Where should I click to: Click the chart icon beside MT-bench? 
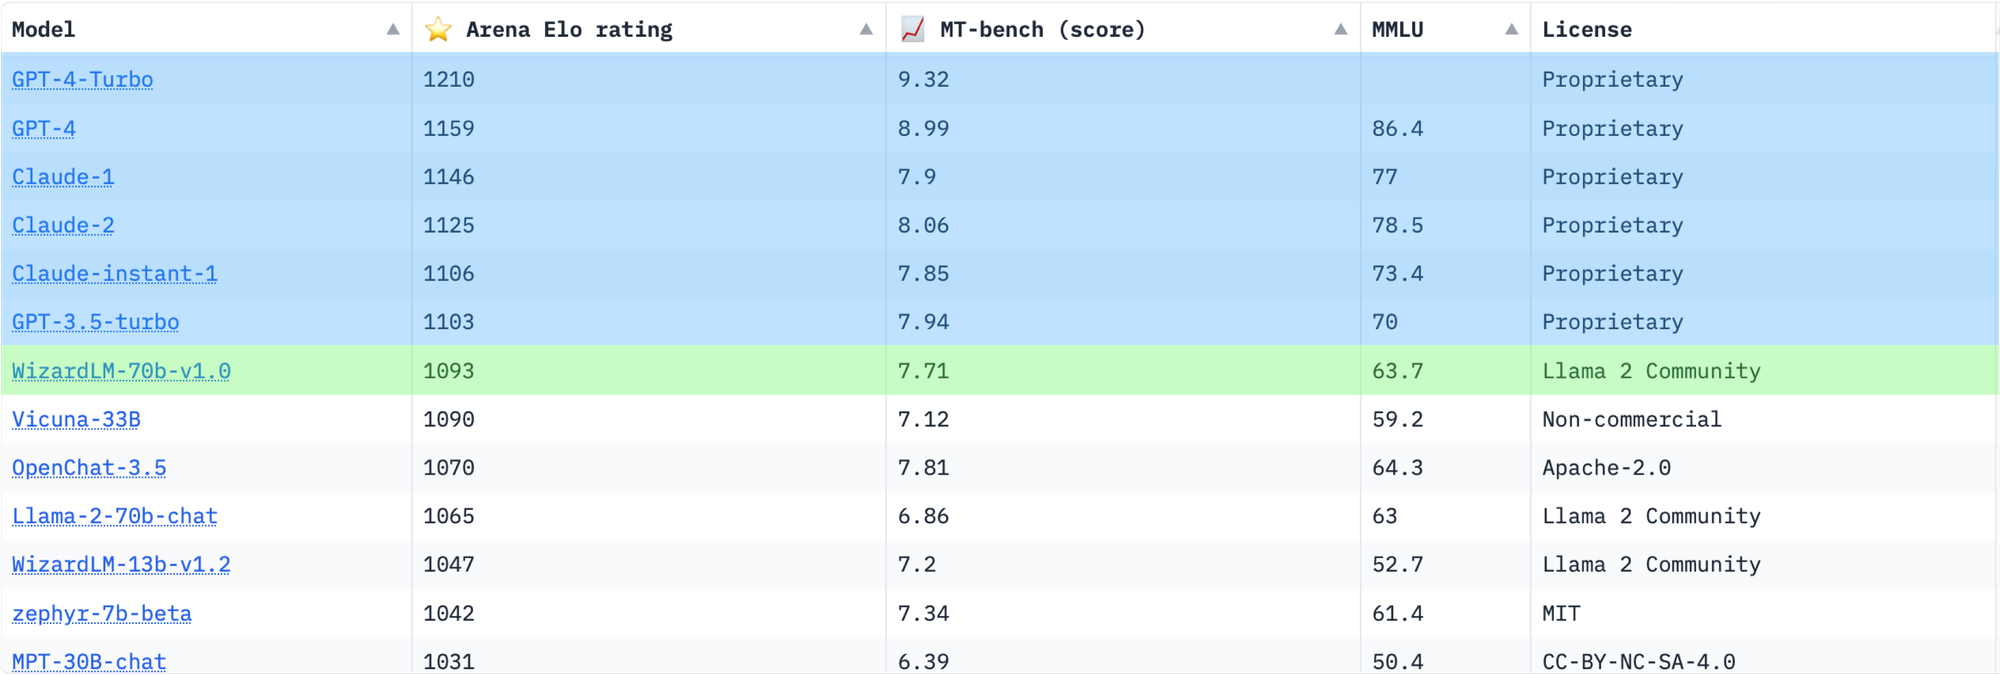click(x=912, y=29)
